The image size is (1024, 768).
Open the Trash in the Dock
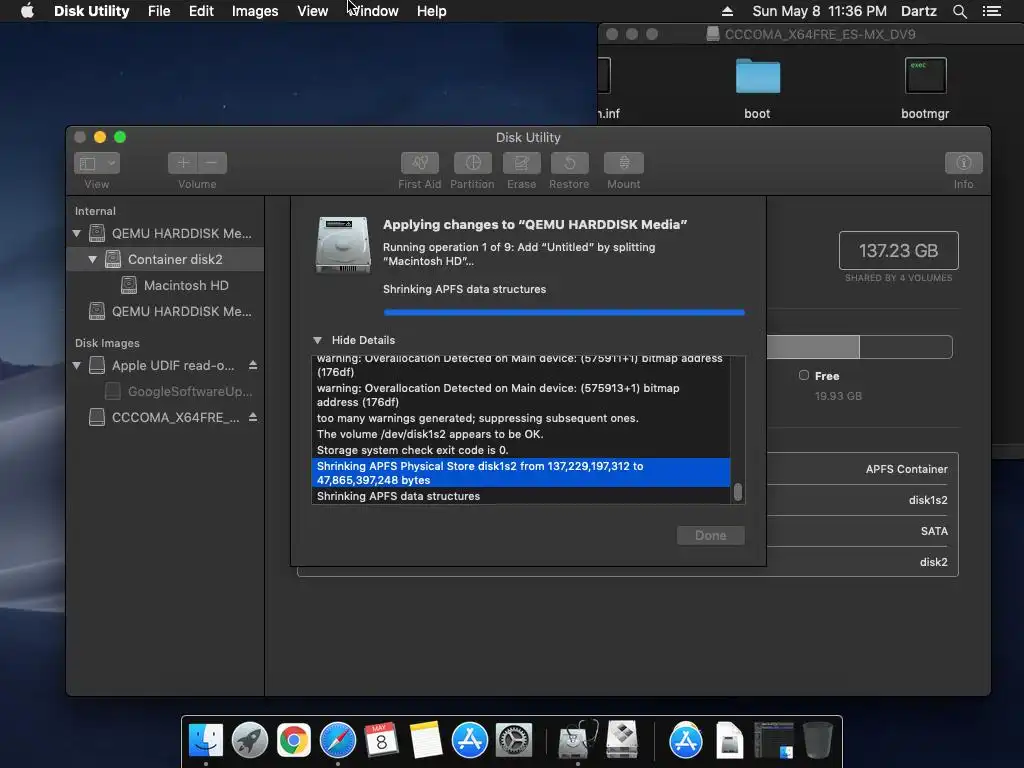coord(818,741)
